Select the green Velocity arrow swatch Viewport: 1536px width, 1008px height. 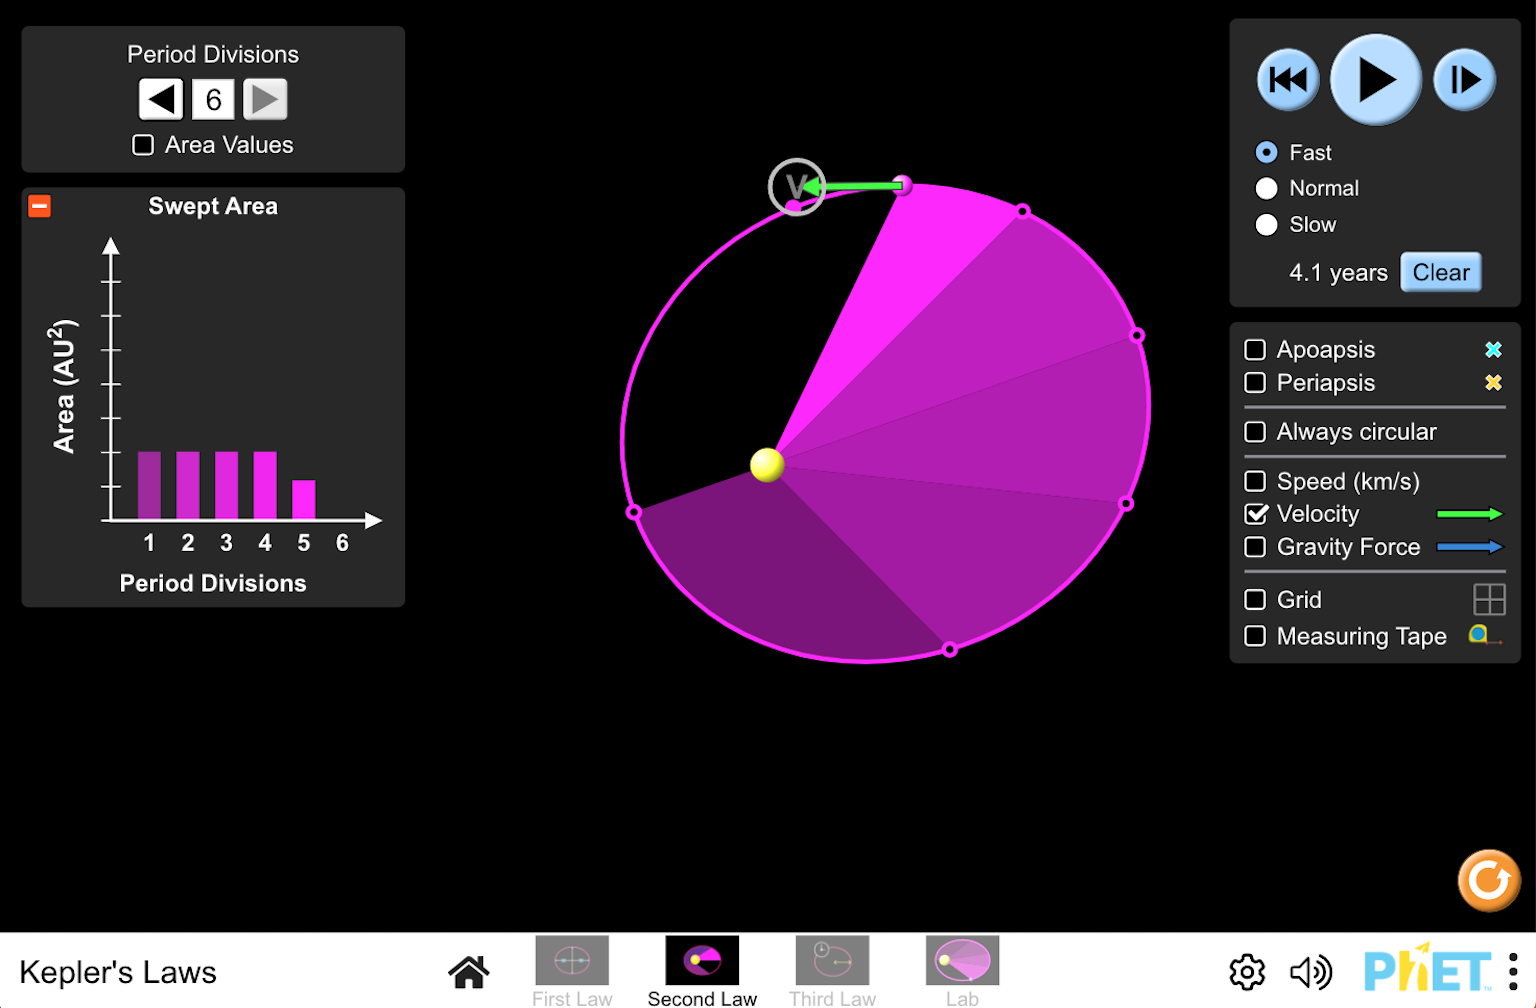(x=1469, y=513)
